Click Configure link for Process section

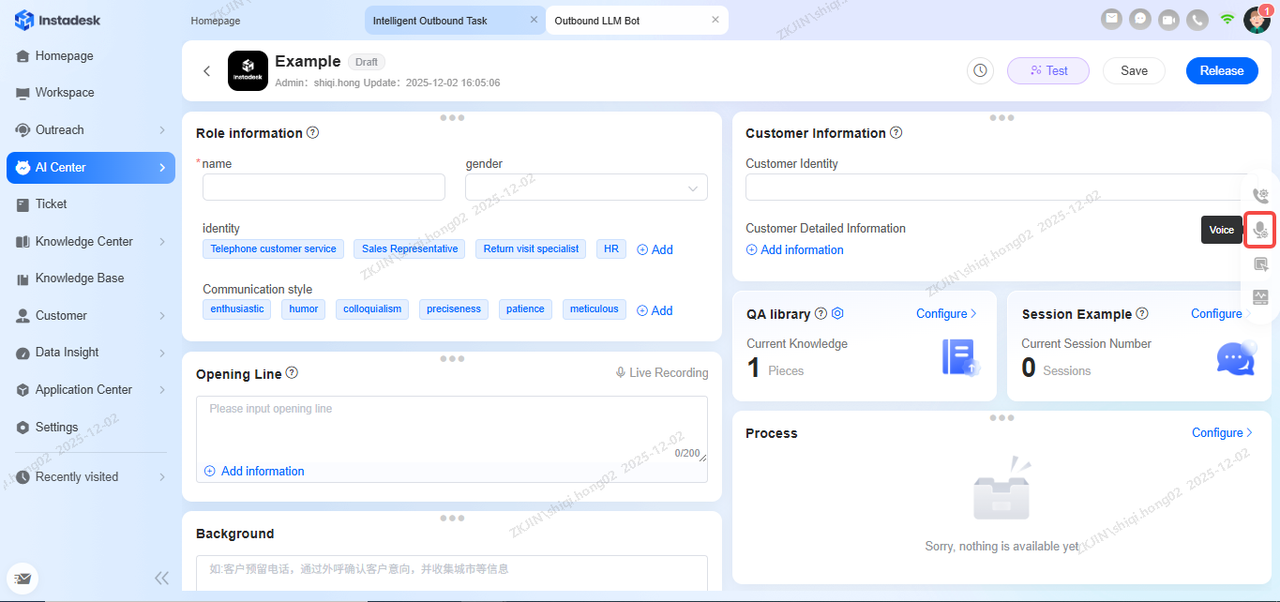click(1222, 433)
